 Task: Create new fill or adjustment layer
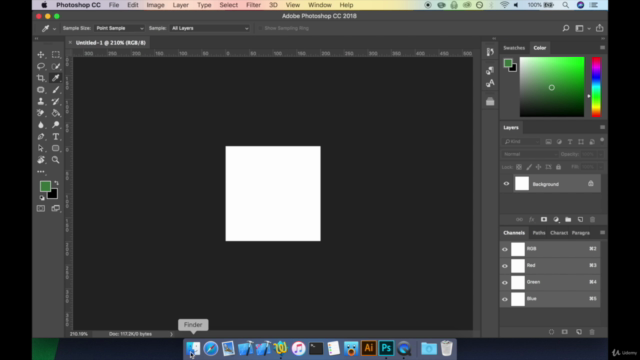tap(556, 220)
